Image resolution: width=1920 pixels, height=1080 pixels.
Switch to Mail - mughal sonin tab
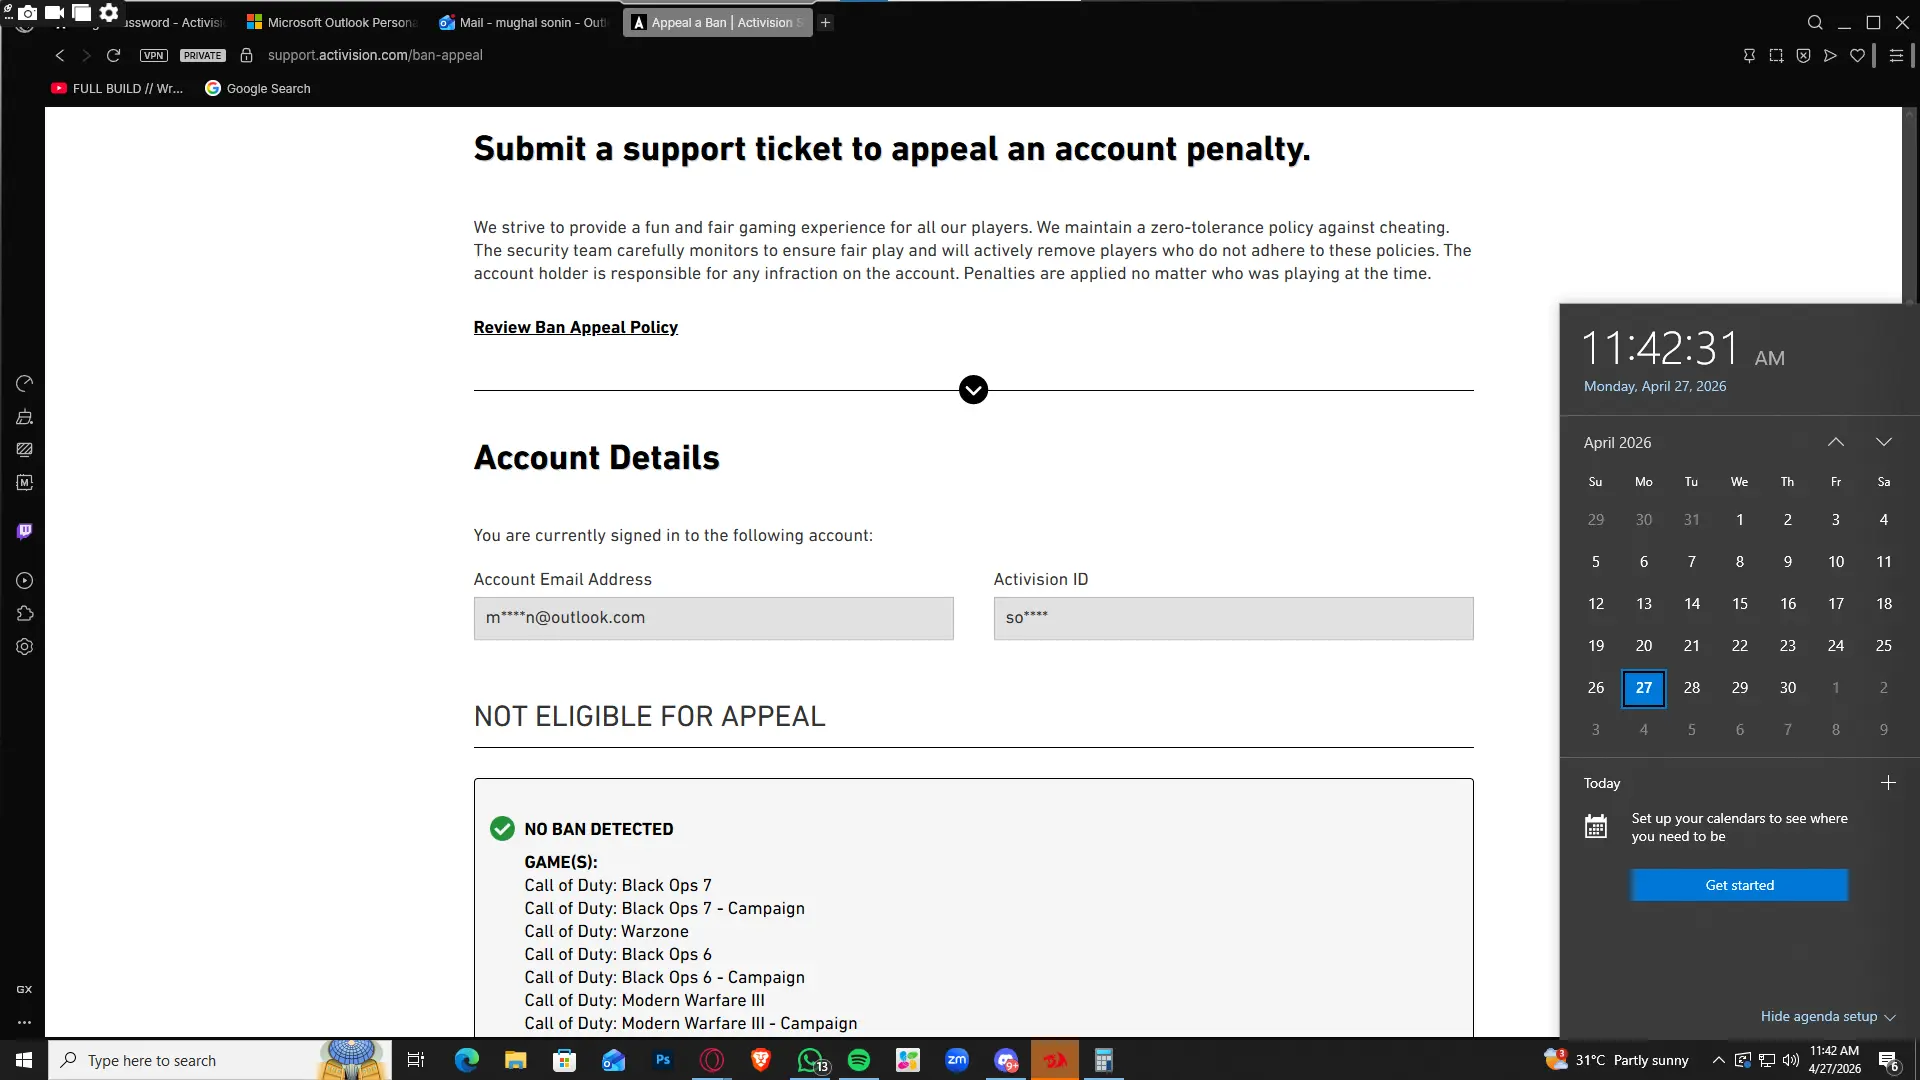click(x=524, y=22)
